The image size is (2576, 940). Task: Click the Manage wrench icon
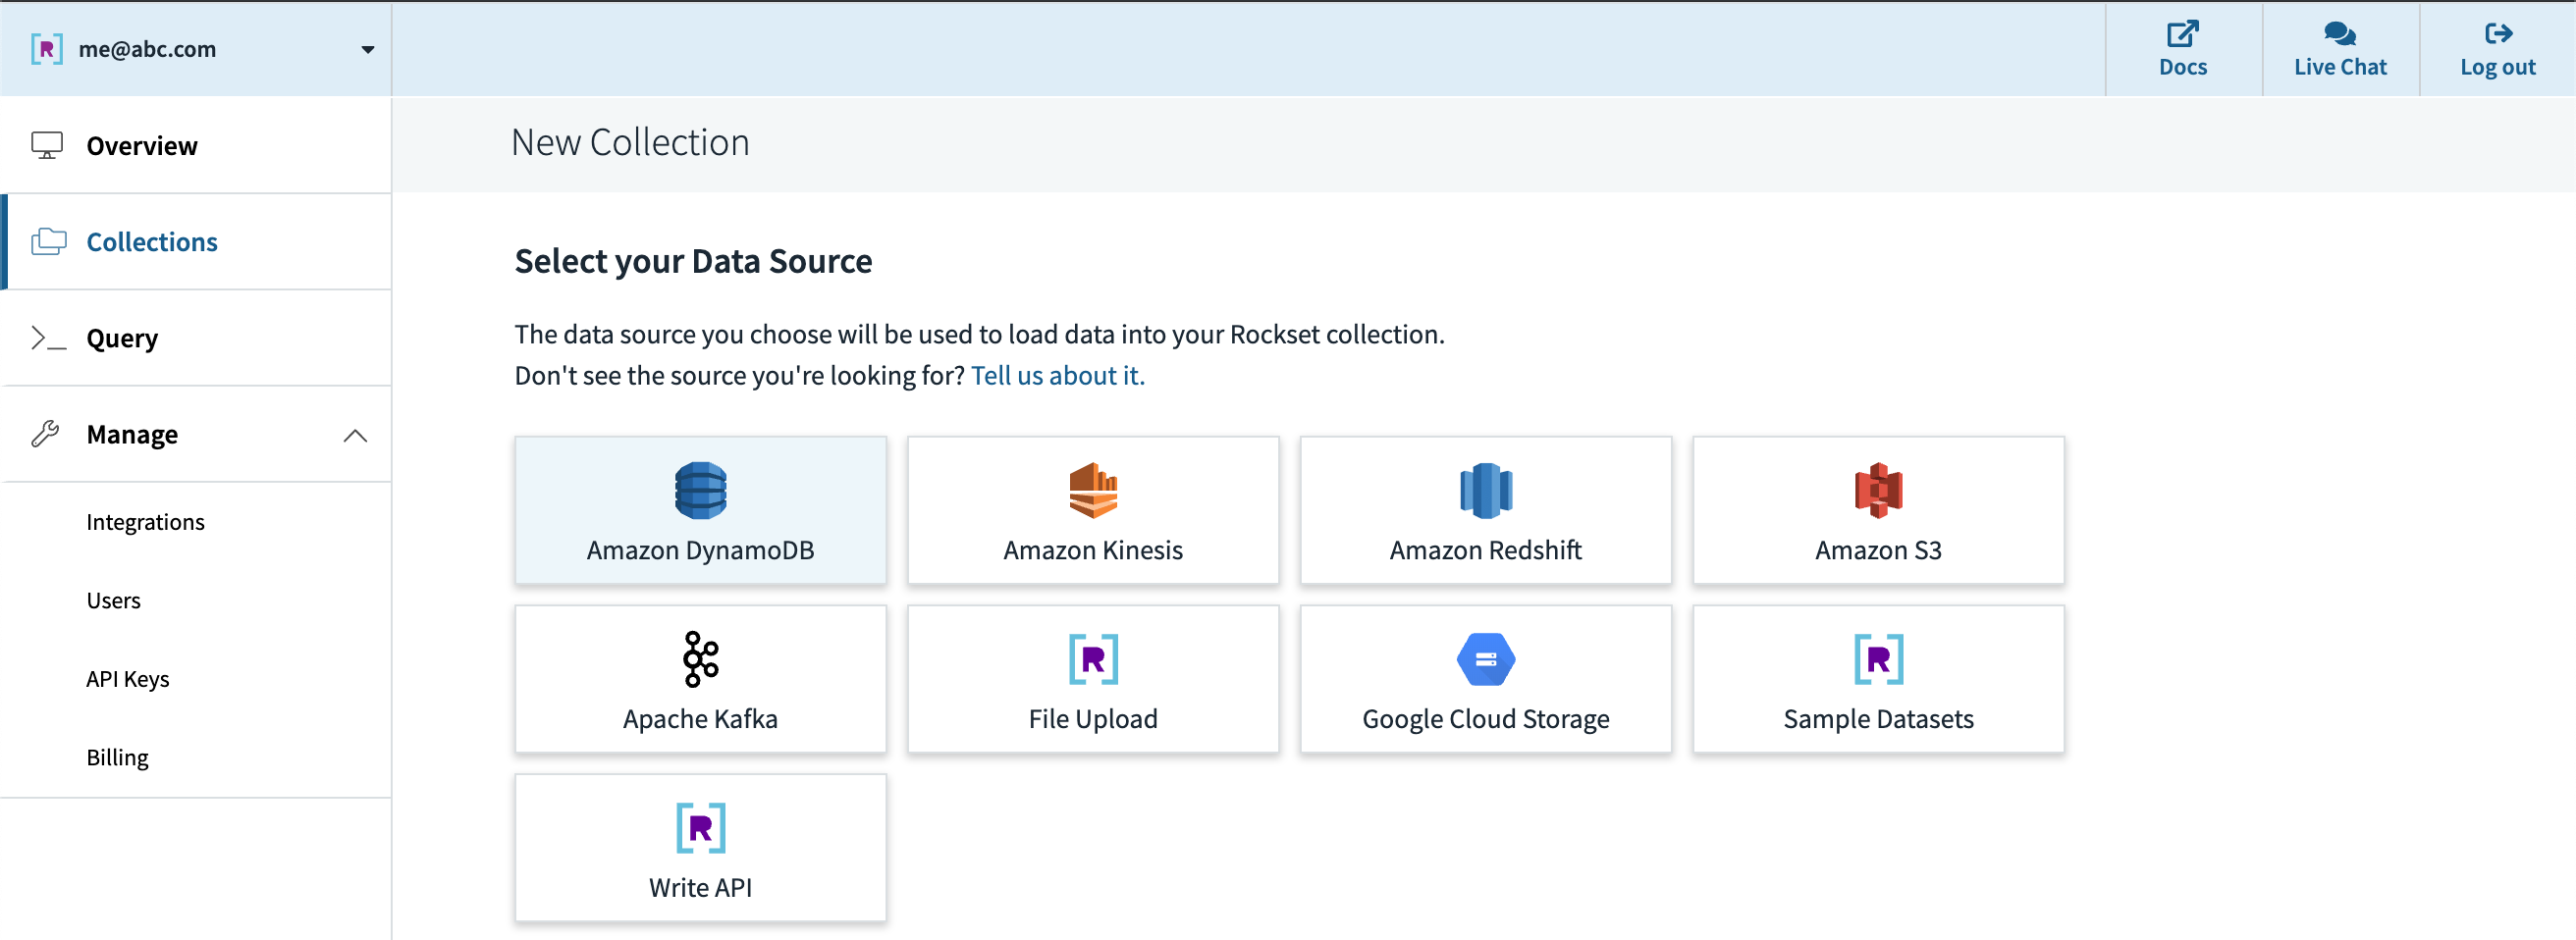46,434
